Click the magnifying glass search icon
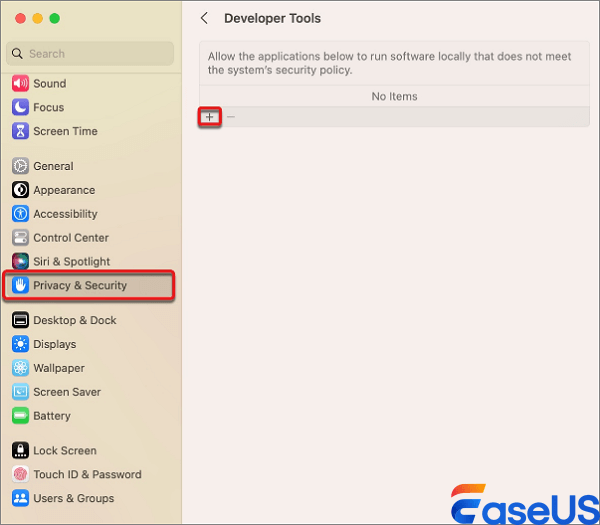Screen dimensions: 600x525 point(17,54)
